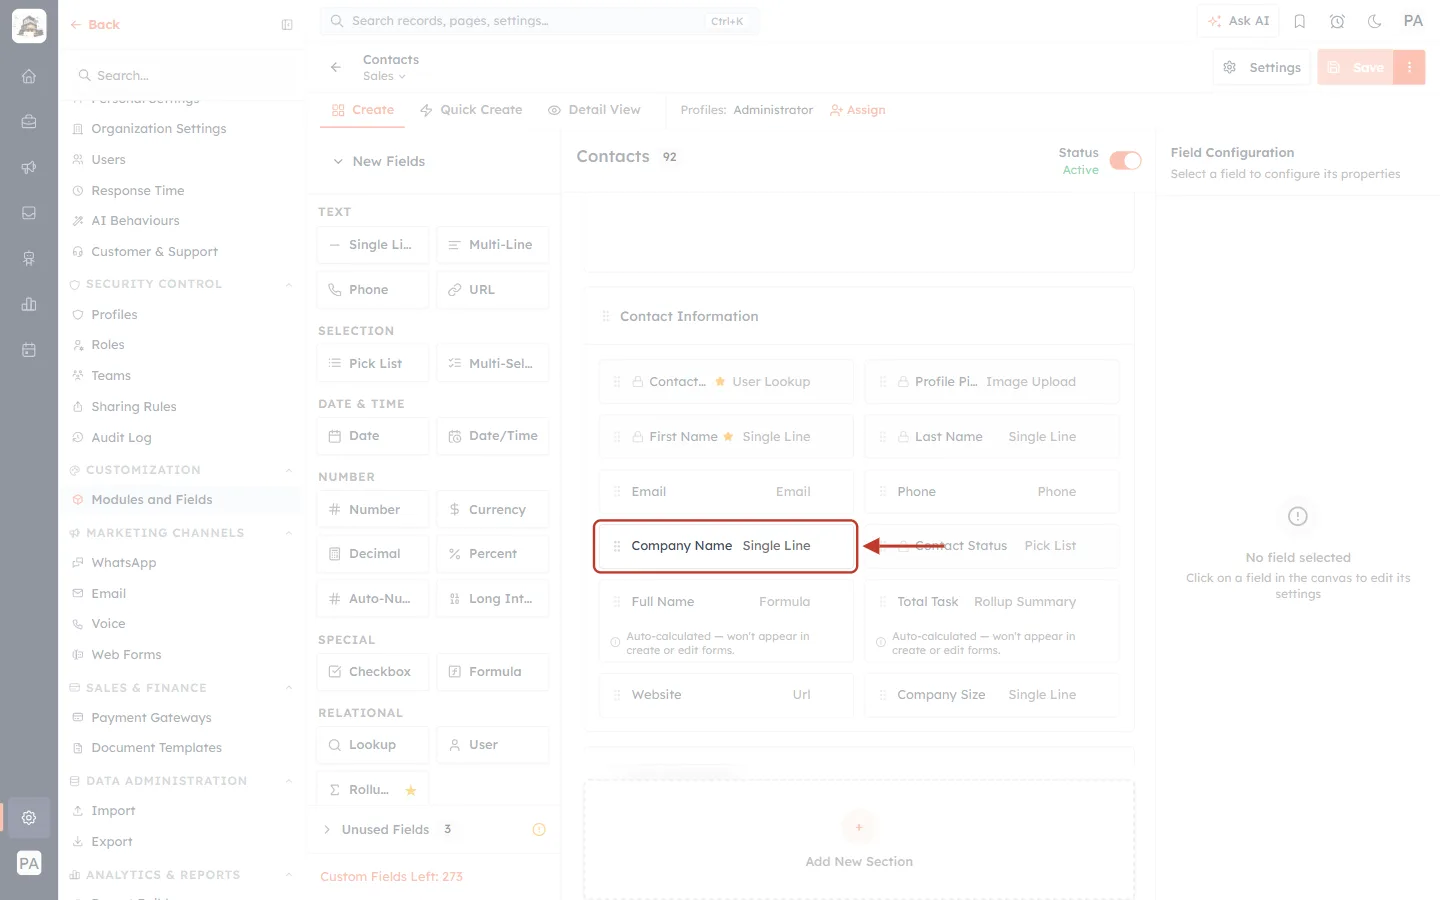This screenshot has width=1440, height=900.
Task: Click the sidebar Search field
Action: click(182, 75)
